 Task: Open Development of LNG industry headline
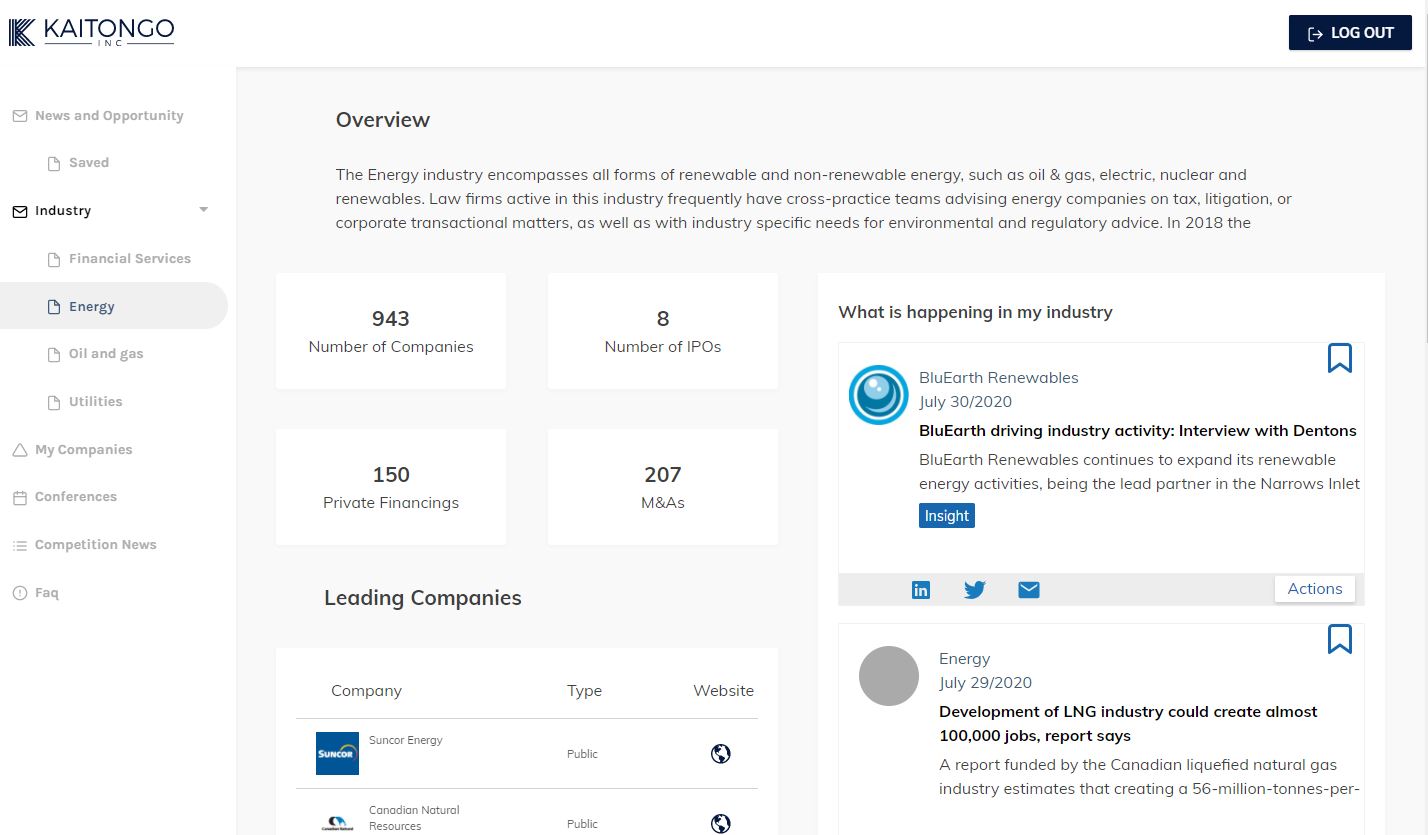1128,724
